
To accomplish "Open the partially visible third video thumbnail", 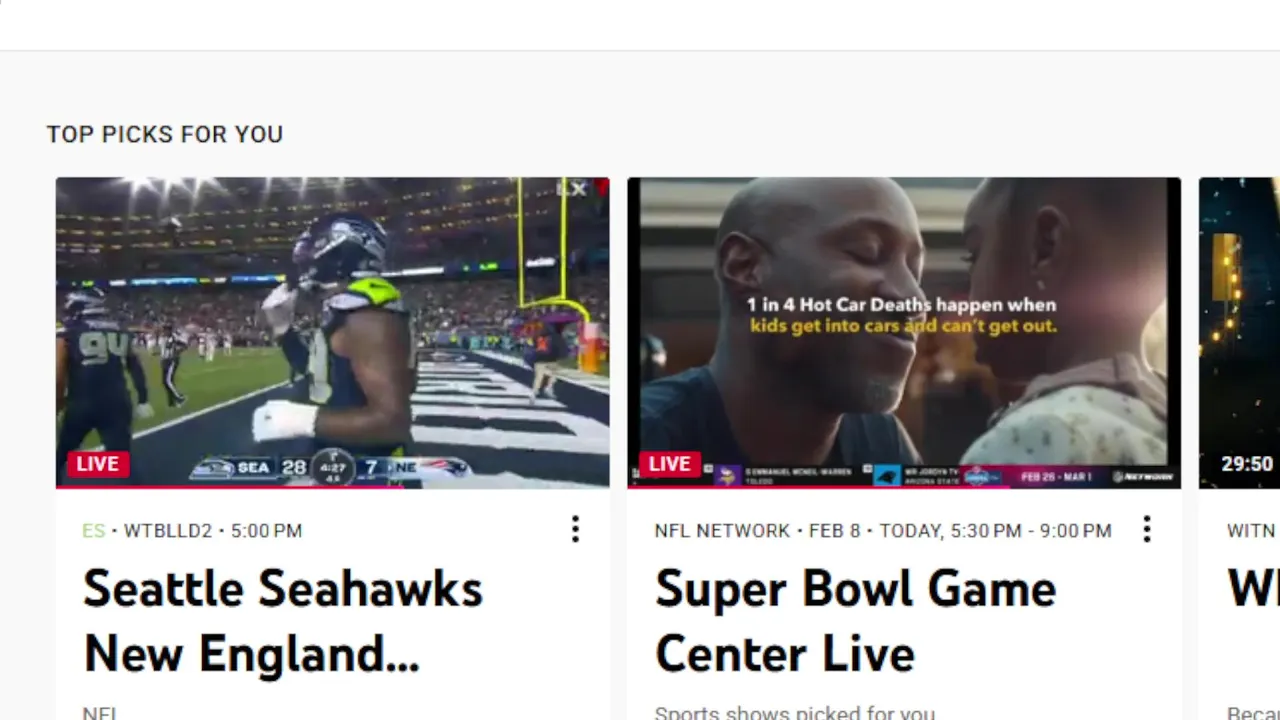I will click(x=1240, y=333).
